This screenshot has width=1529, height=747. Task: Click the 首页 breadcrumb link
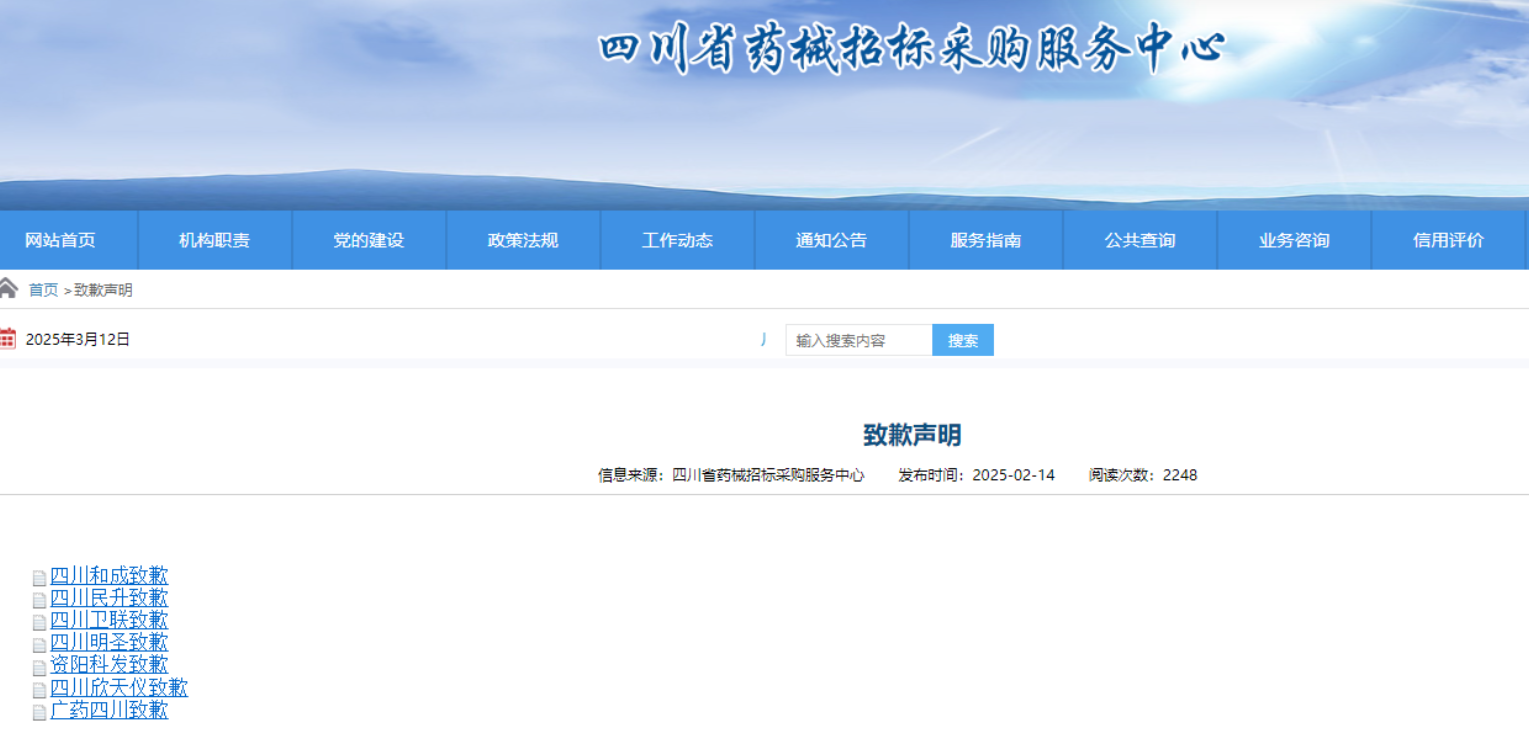click(x=43, y=290)
